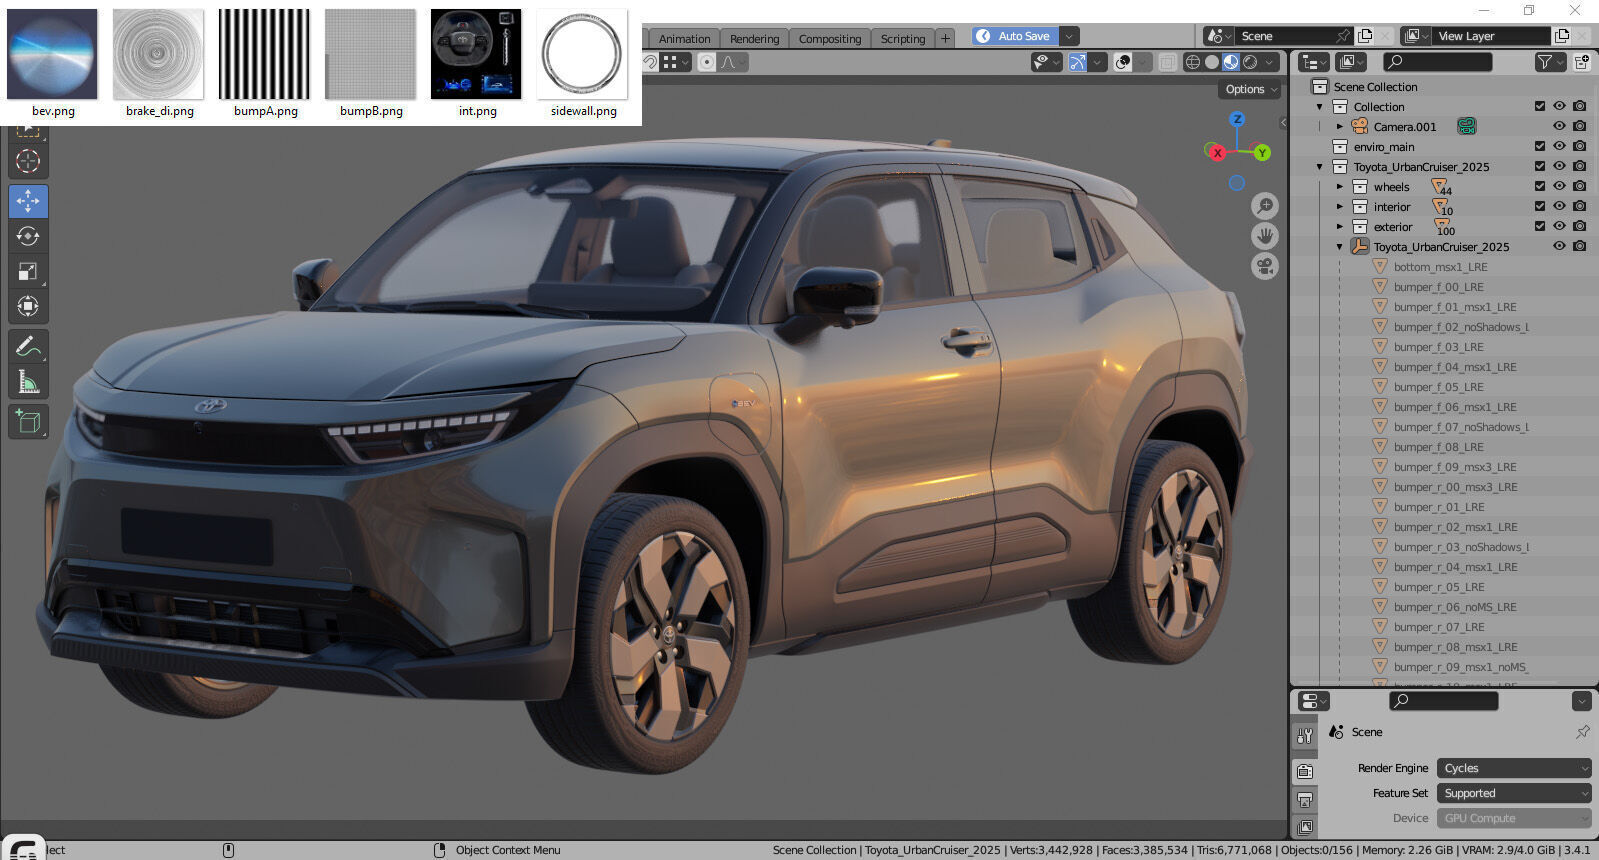Click the pan view hand icon

[1265, 236]
